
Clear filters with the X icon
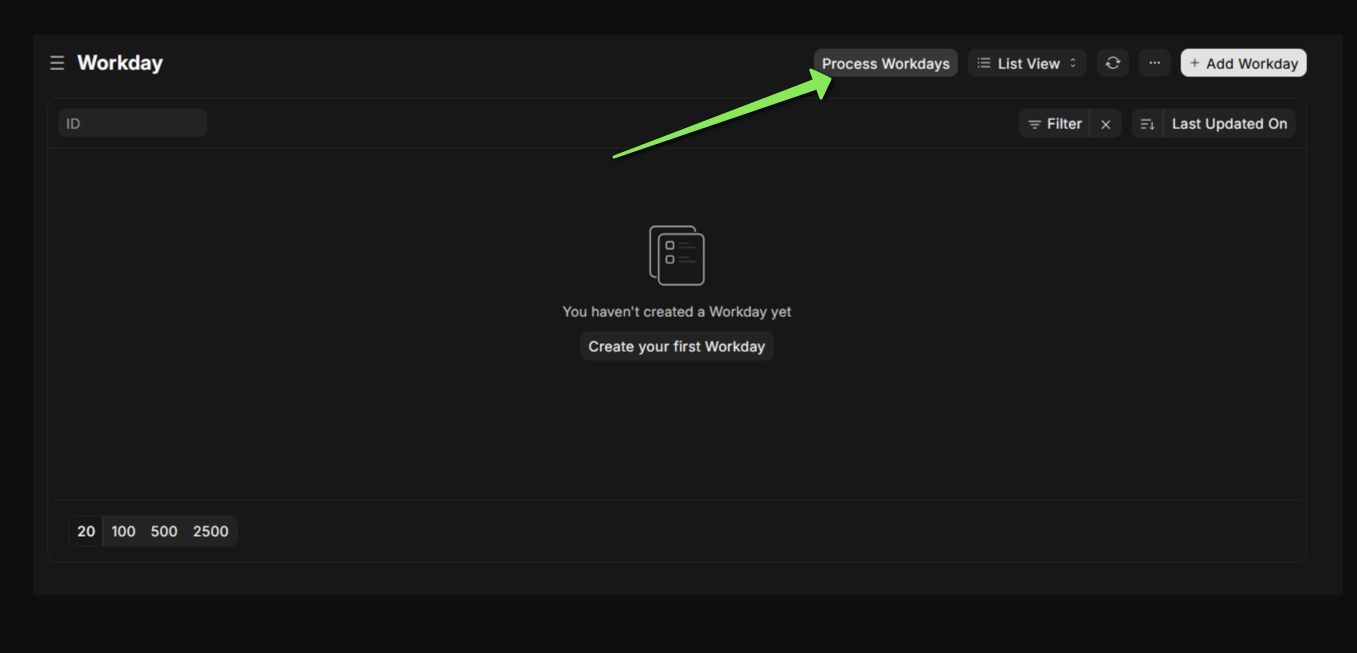(1105, 124)
